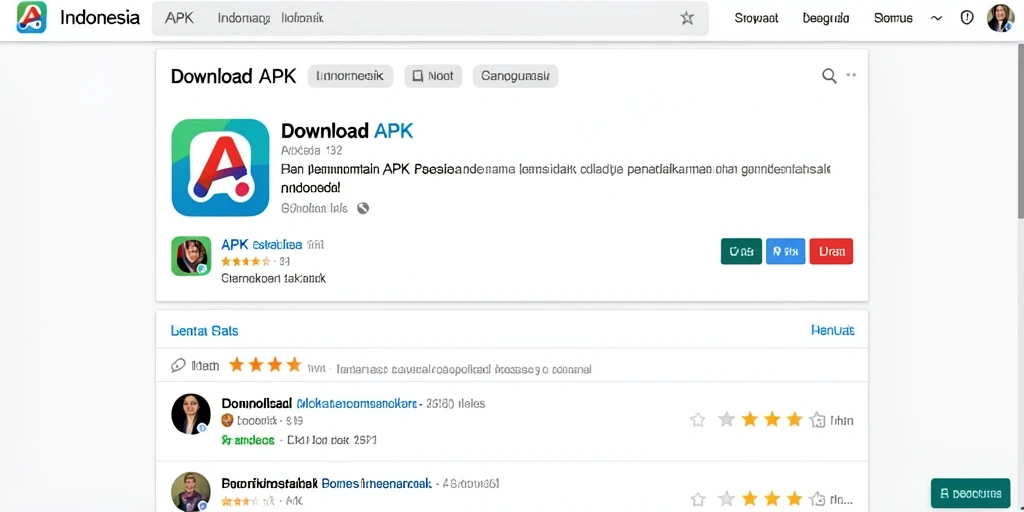
Task: Click the first reviewer's round avatar
Action: point(191,414)
